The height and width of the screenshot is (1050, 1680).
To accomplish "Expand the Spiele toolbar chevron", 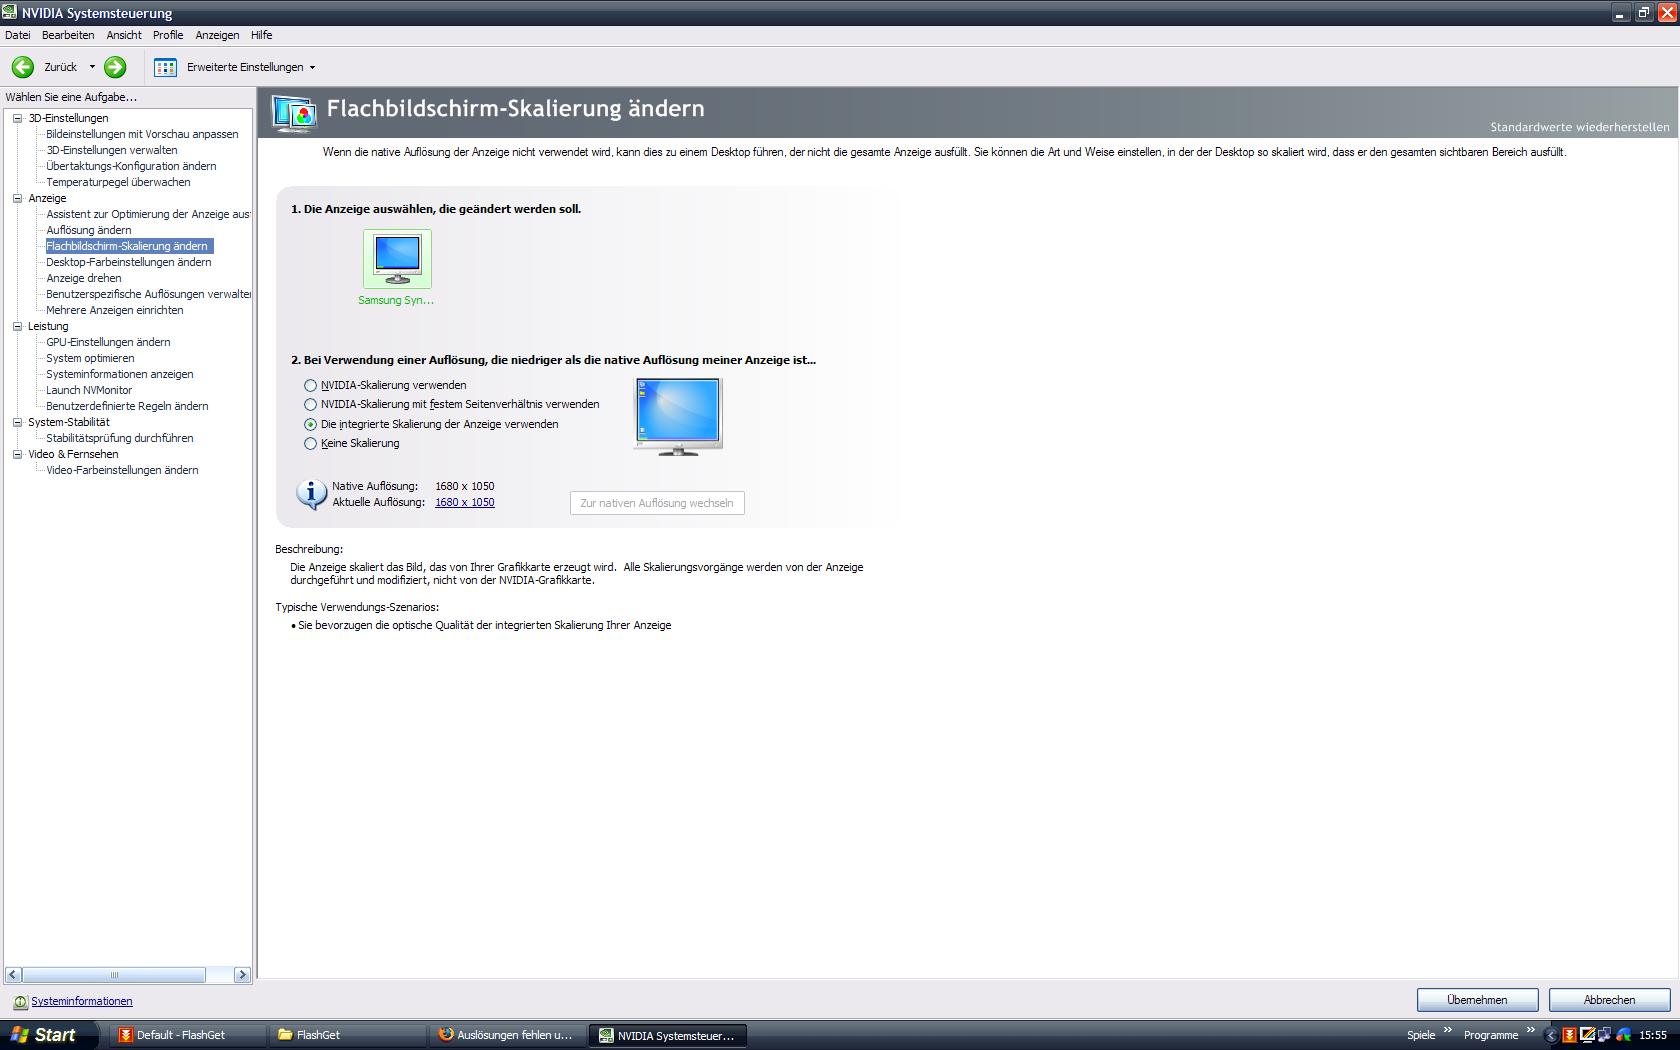I will click(1447, 1030).
